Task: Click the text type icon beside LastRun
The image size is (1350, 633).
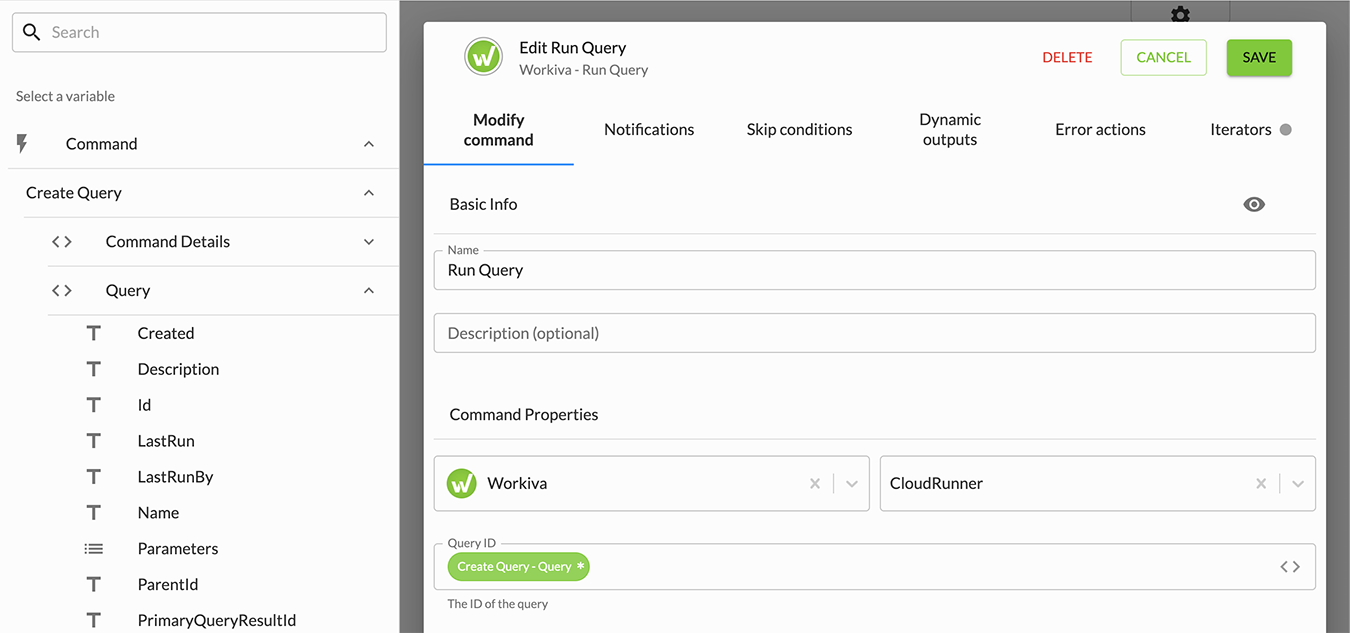Action: [x=94, y=441]
